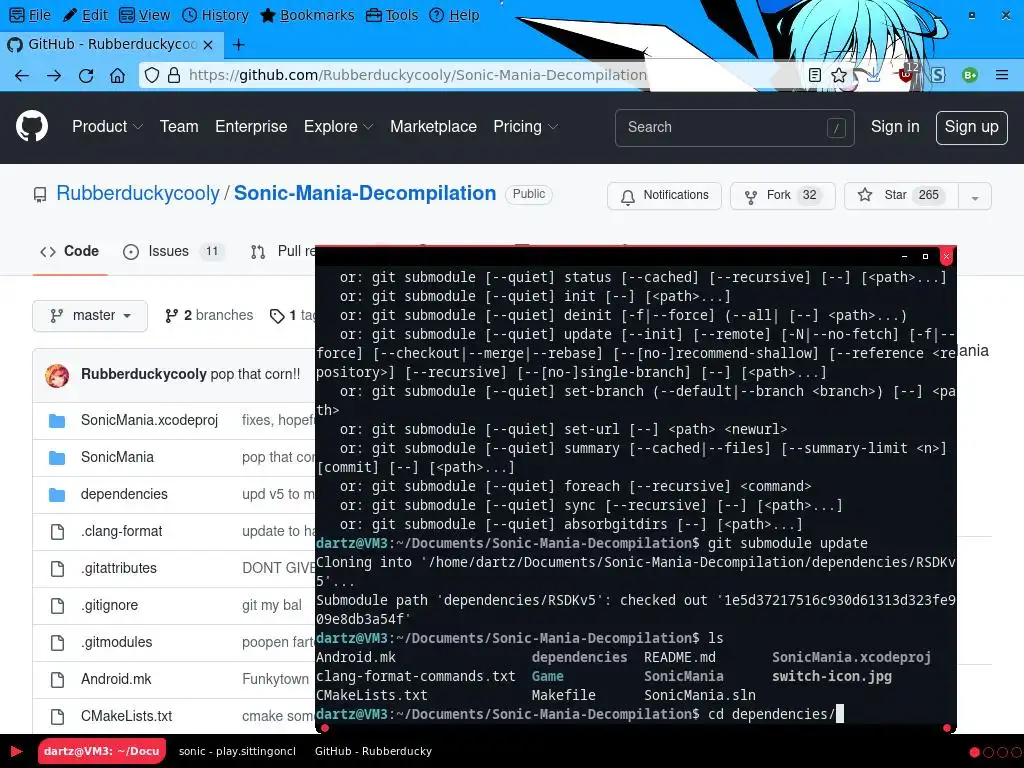This screenshot has width=1024, height=768.
Task: Click the GitHub octocat logo
Action: coord(32,126)
